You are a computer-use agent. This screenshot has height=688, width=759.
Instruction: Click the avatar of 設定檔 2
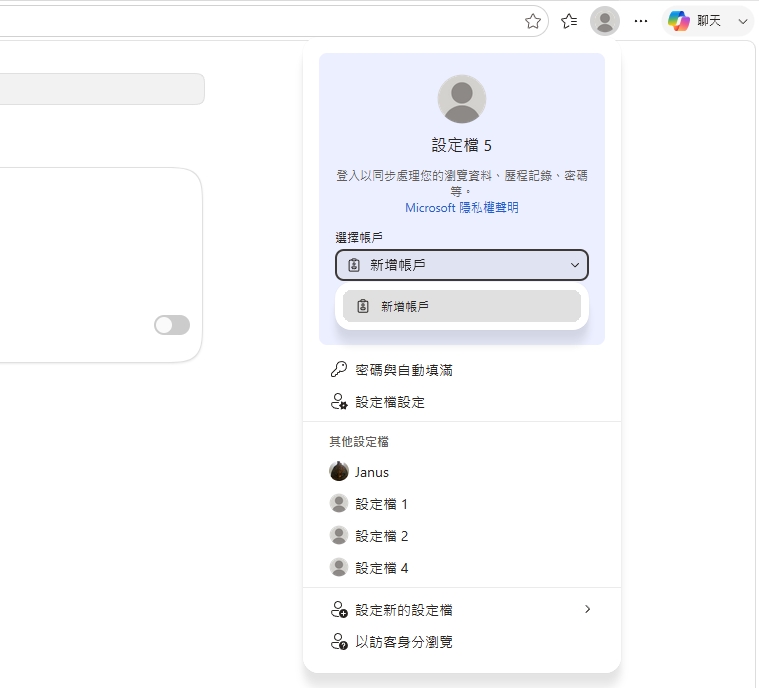[339, 535]
